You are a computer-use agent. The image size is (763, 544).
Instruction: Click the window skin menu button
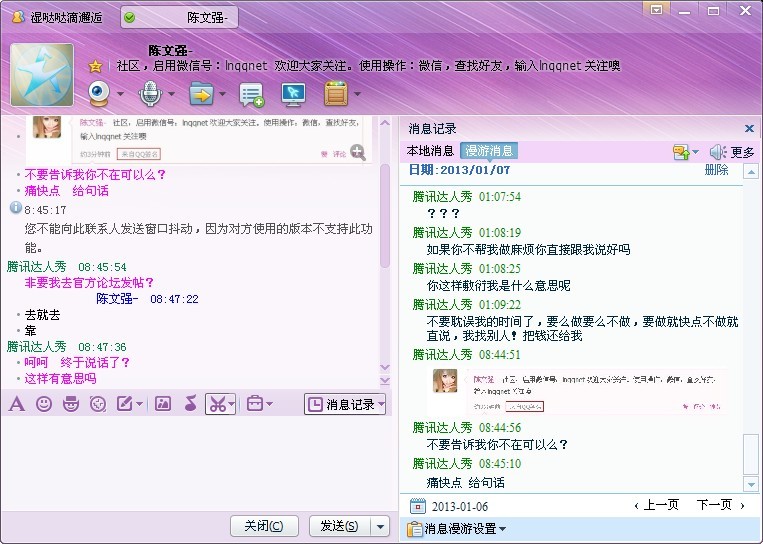[x=656, y=10]
